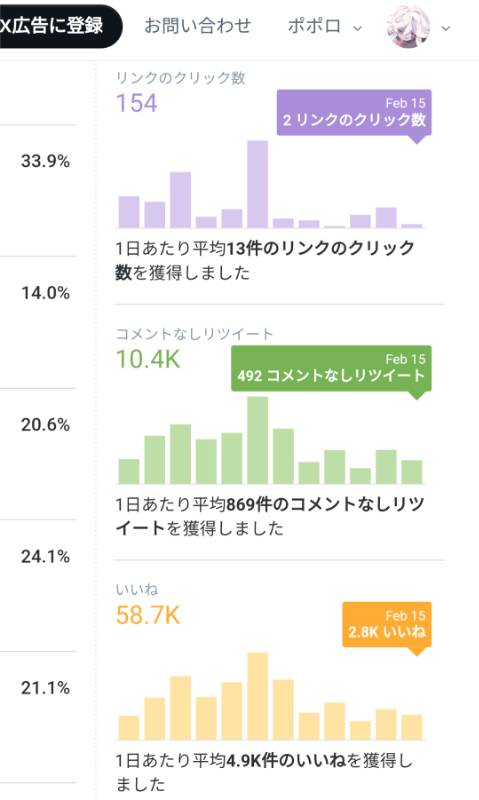Select the tallest purple link-clicks bar
479x800 pixels.
258,184
